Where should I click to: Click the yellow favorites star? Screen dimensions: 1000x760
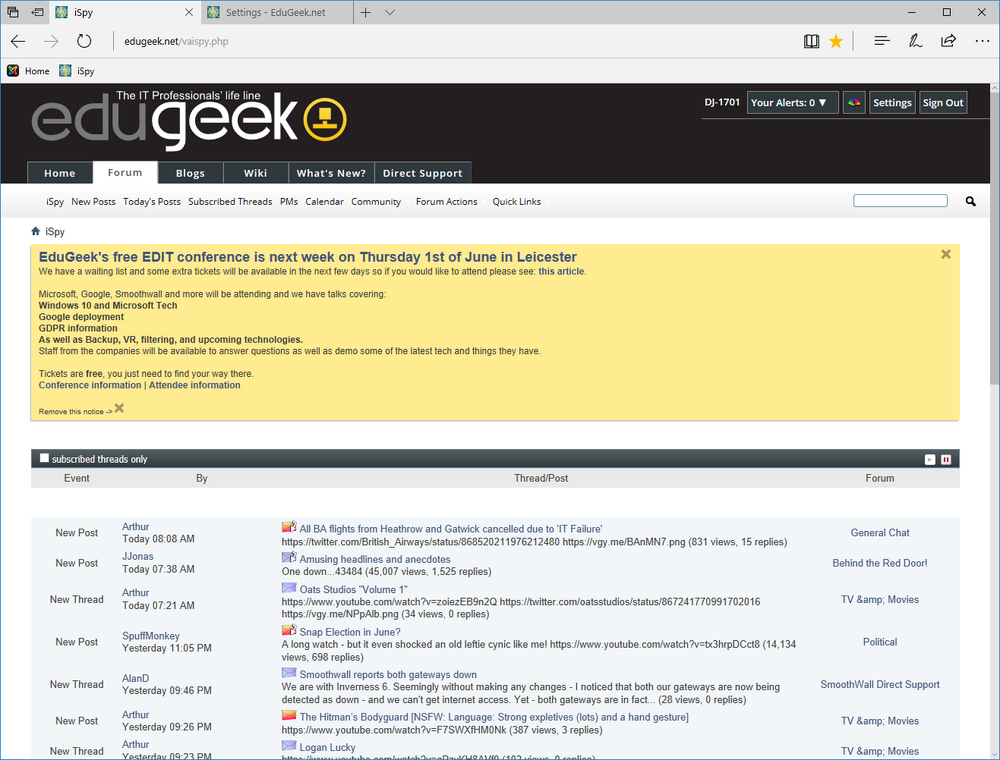coord(836,41)
